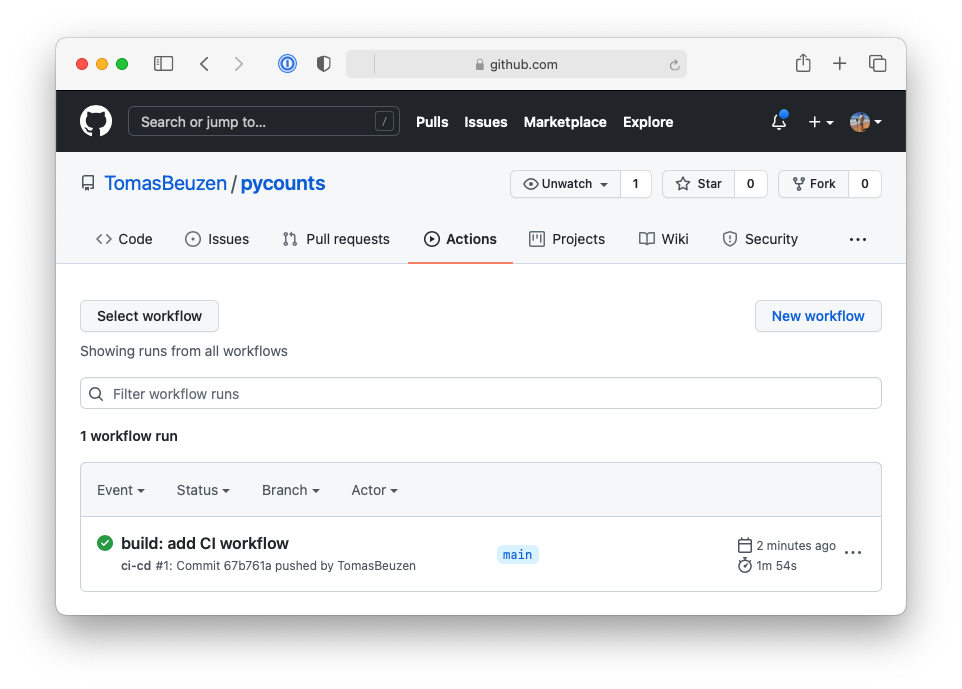Show the Safari tab overview
962x689 pixels.
(877, 63)
